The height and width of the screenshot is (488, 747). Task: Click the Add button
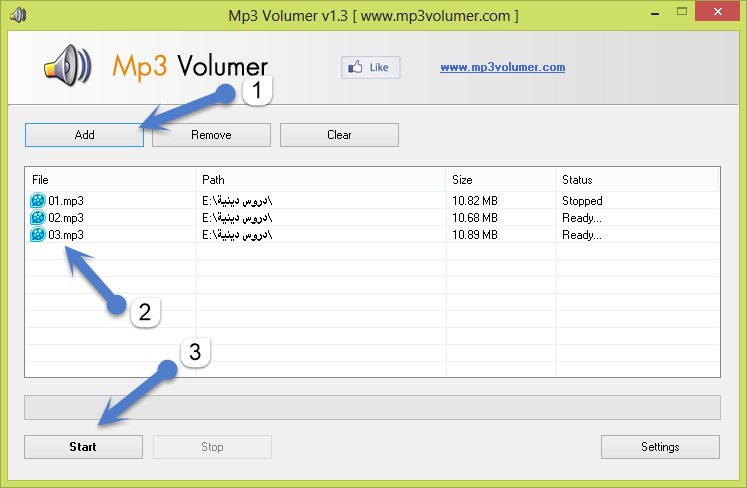(84, 135)
